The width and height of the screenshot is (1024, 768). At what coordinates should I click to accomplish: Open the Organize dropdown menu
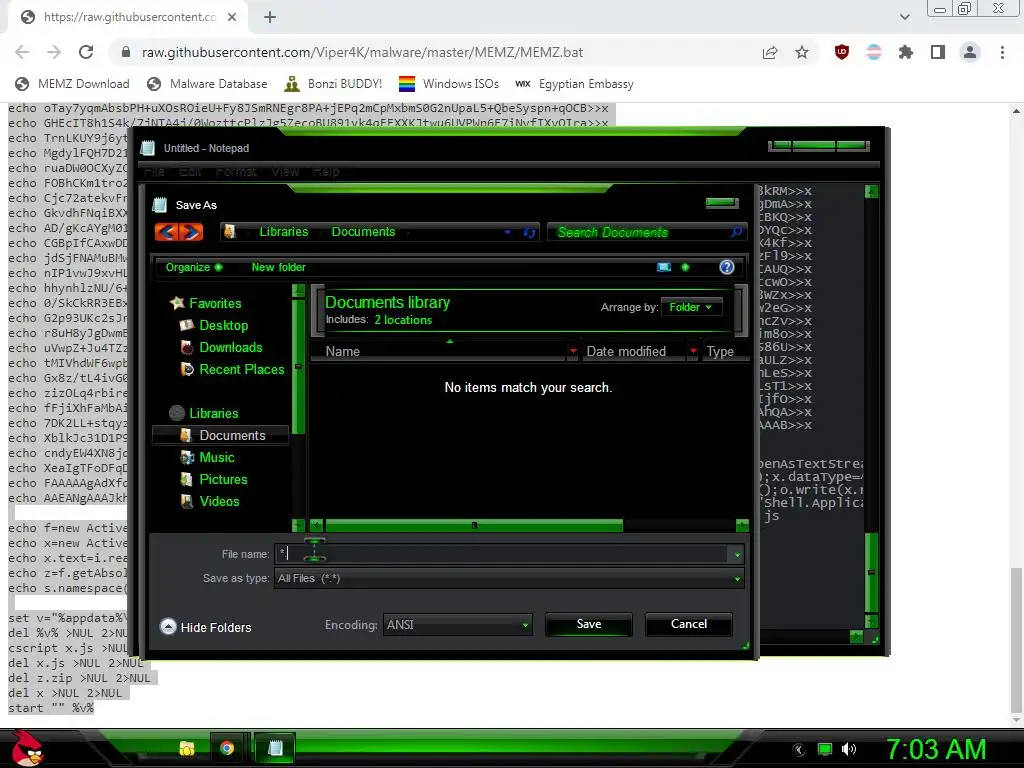point(194,267)
